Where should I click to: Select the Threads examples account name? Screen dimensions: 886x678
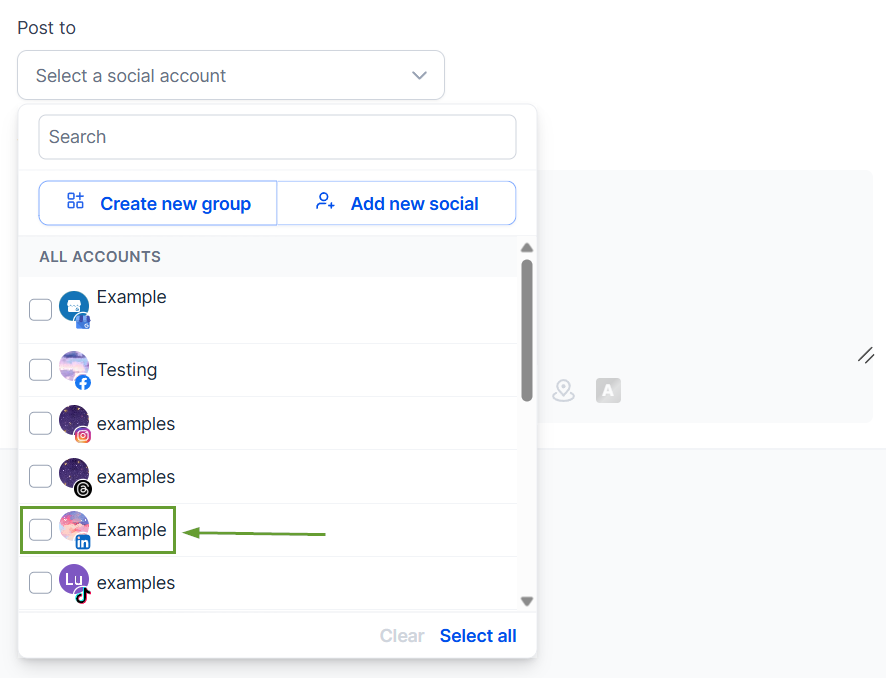pos(136,477)
